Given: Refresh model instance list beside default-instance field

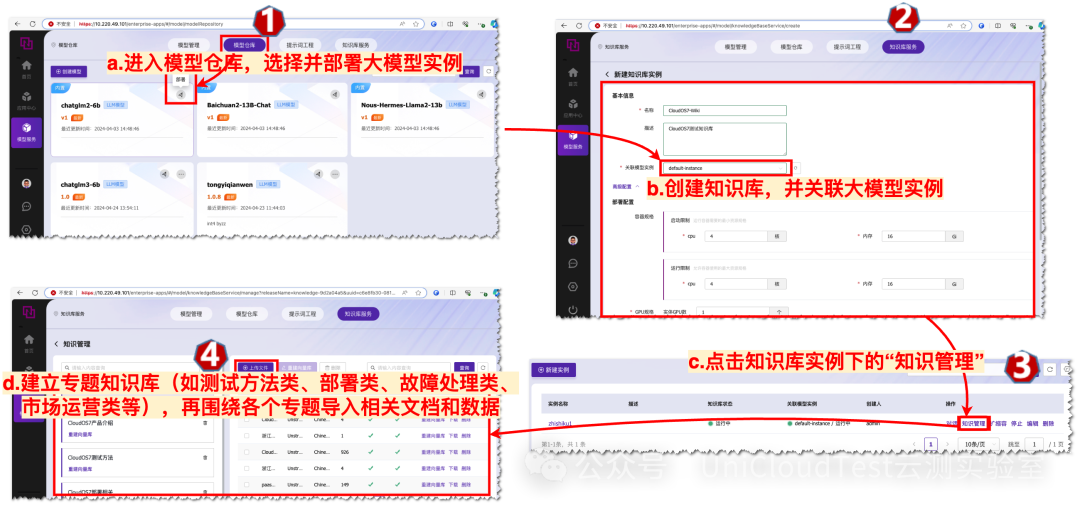Looking at the screenshot, I should pyautogui.click(x=796, y=167).
